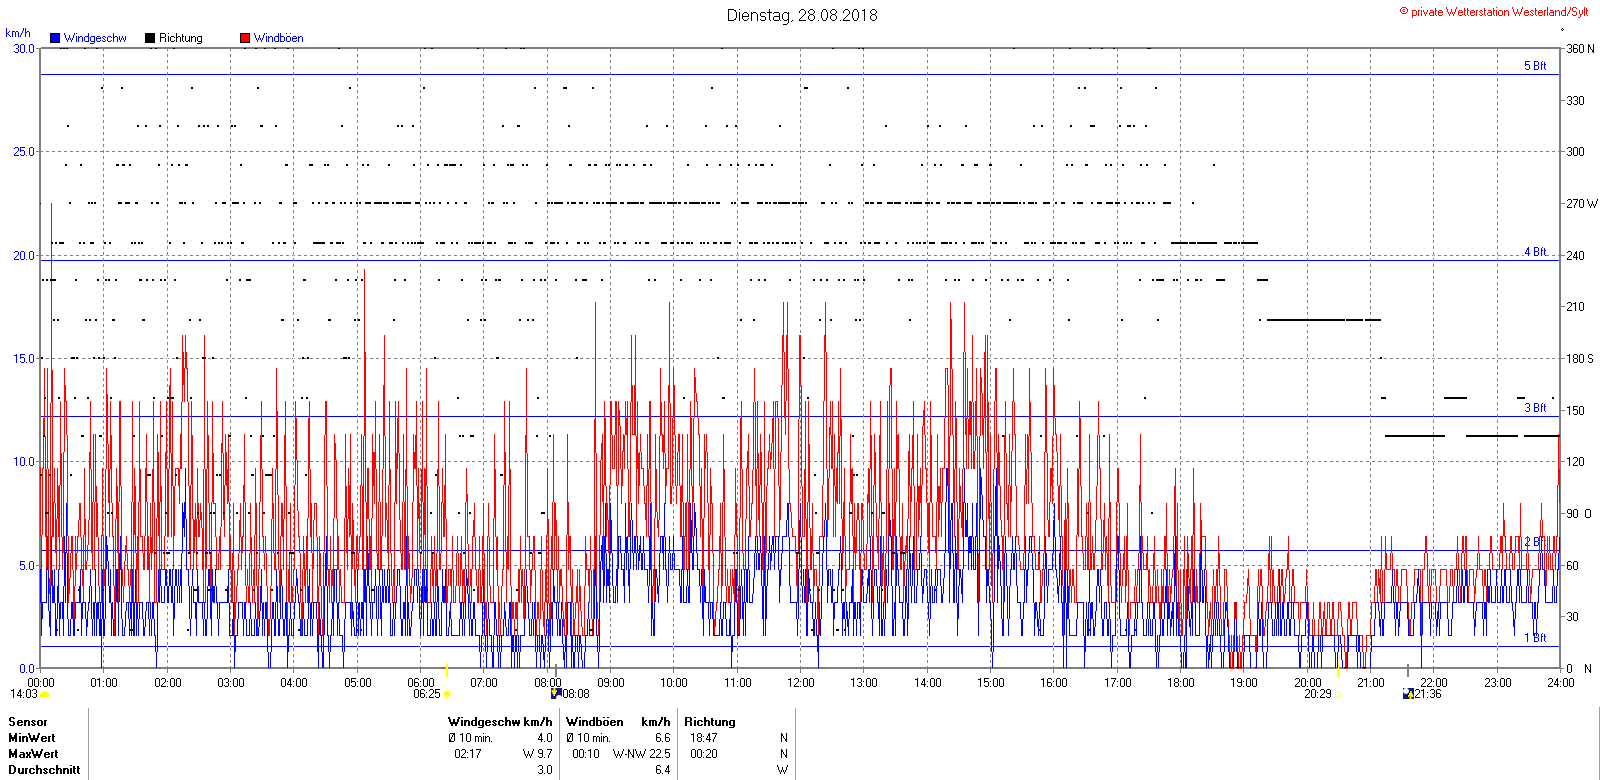The height and width of the screenshot is (780, 1600).
Task: Click the average wind speed value '3.0'
Action: pyautogui.click(x=545, y=770)
